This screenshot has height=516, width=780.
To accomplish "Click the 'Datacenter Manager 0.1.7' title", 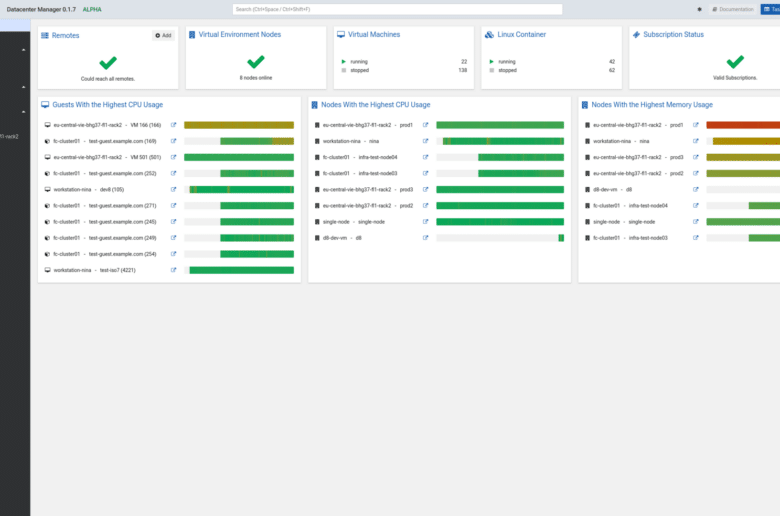I will (41, 9).
